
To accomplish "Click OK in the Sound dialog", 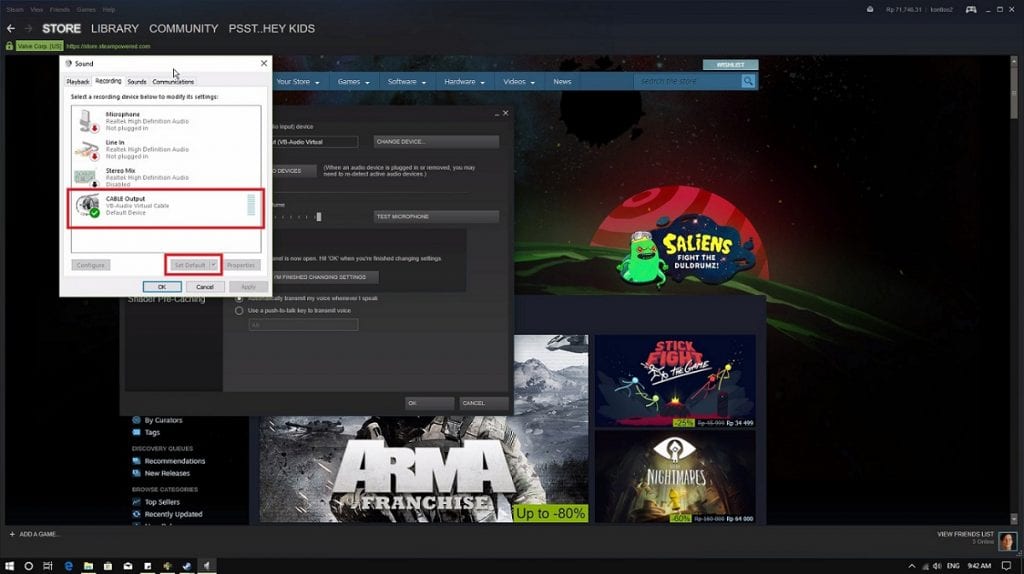I will pos(162,287).
